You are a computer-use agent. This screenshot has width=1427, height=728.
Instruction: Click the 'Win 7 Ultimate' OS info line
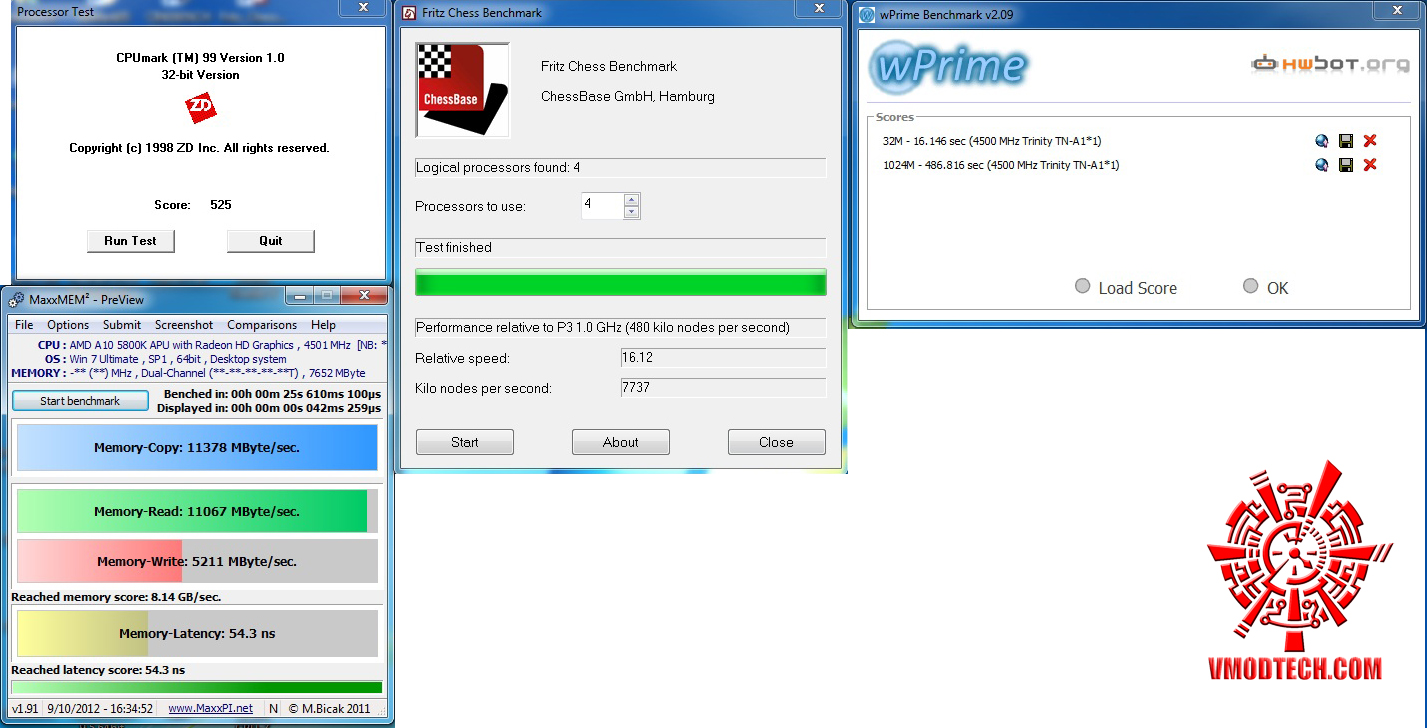pos(166,359)
